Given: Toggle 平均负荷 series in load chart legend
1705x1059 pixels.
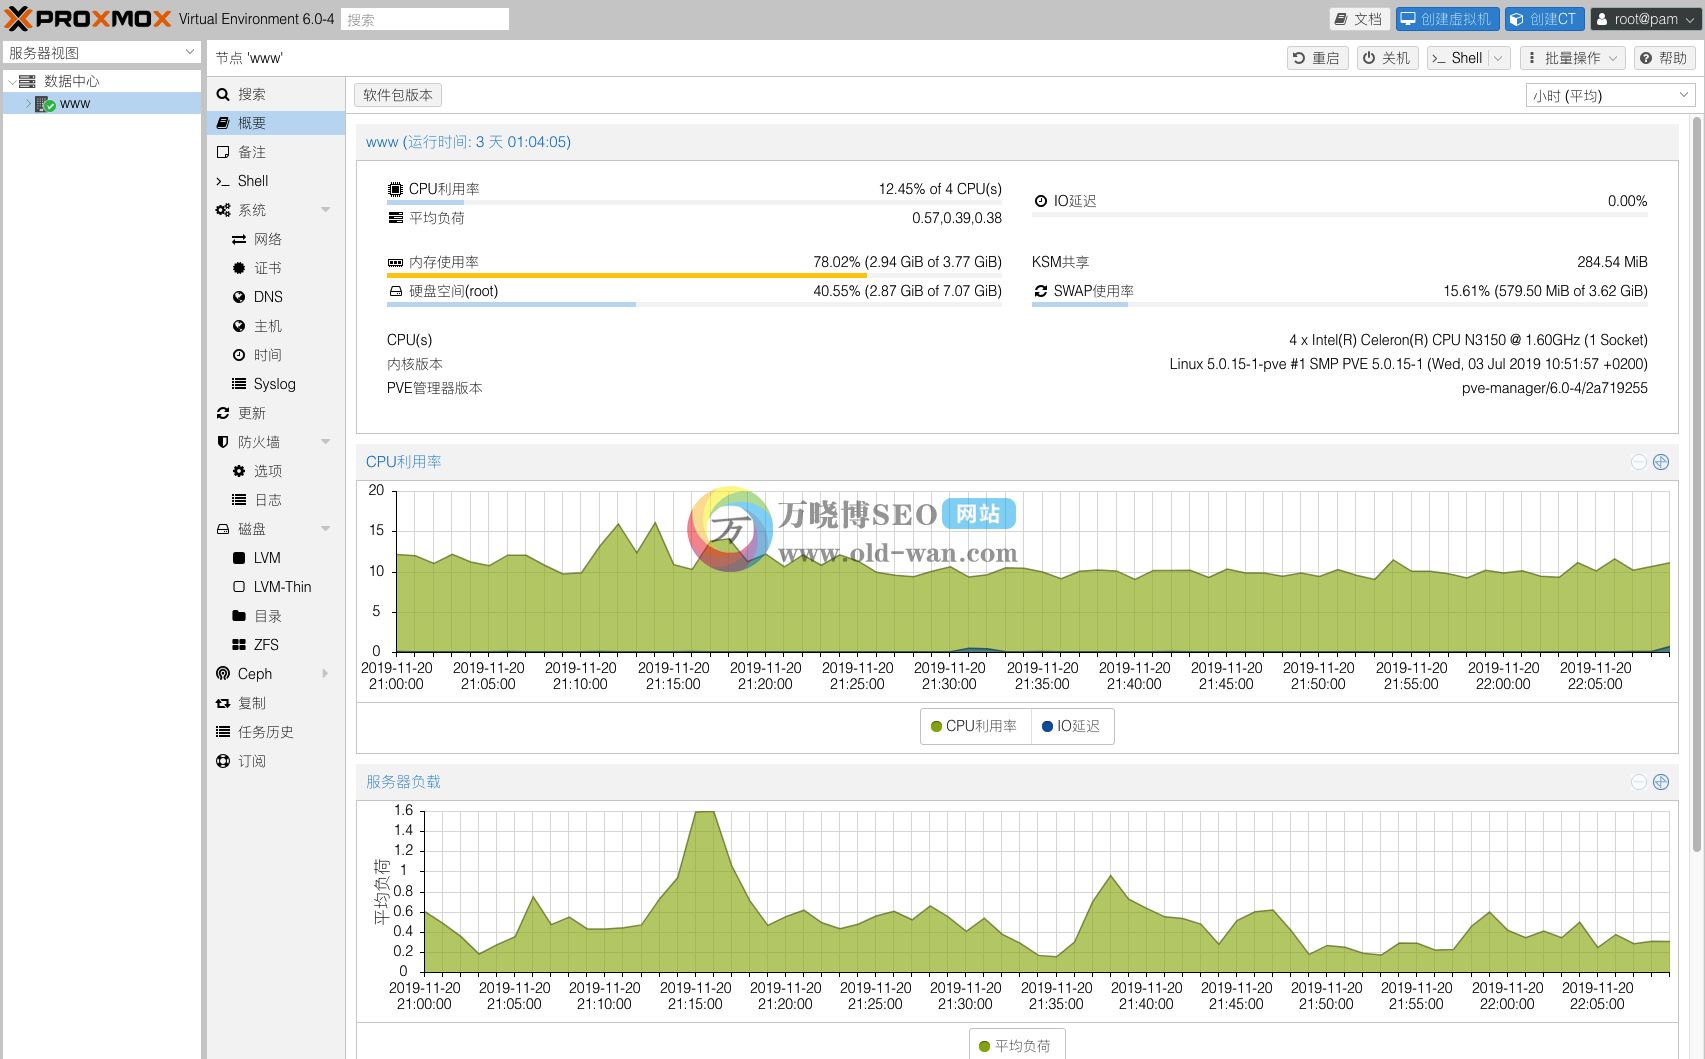Looking at the screenshot, I should pos(1015,1046).
